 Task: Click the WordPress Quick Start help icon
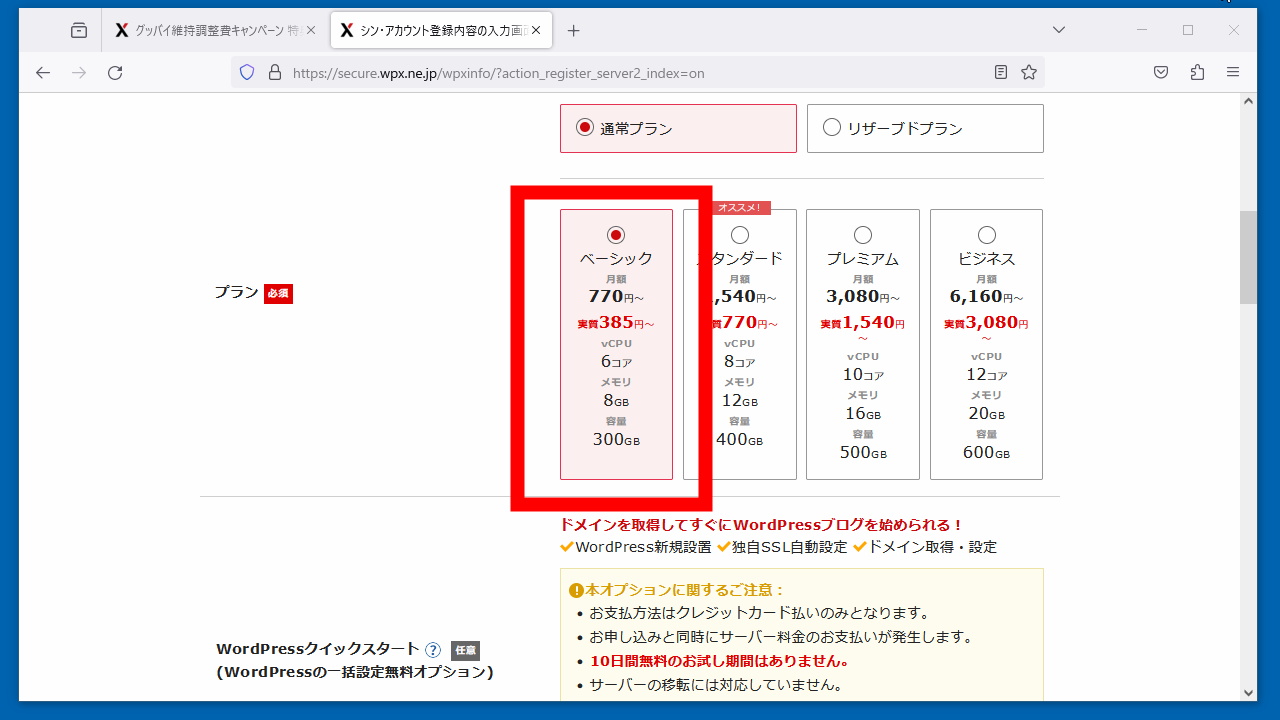click(433, 649)
